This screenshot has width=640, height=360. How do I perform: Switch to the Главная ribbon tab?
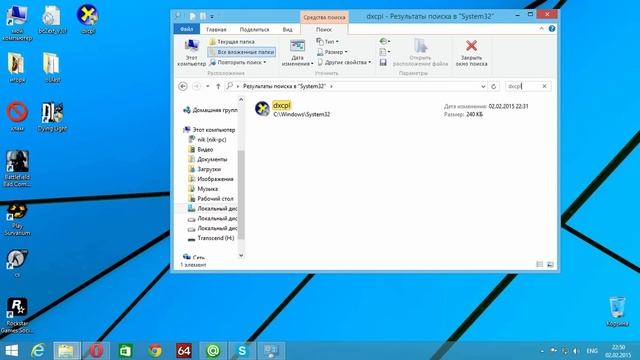216,29
